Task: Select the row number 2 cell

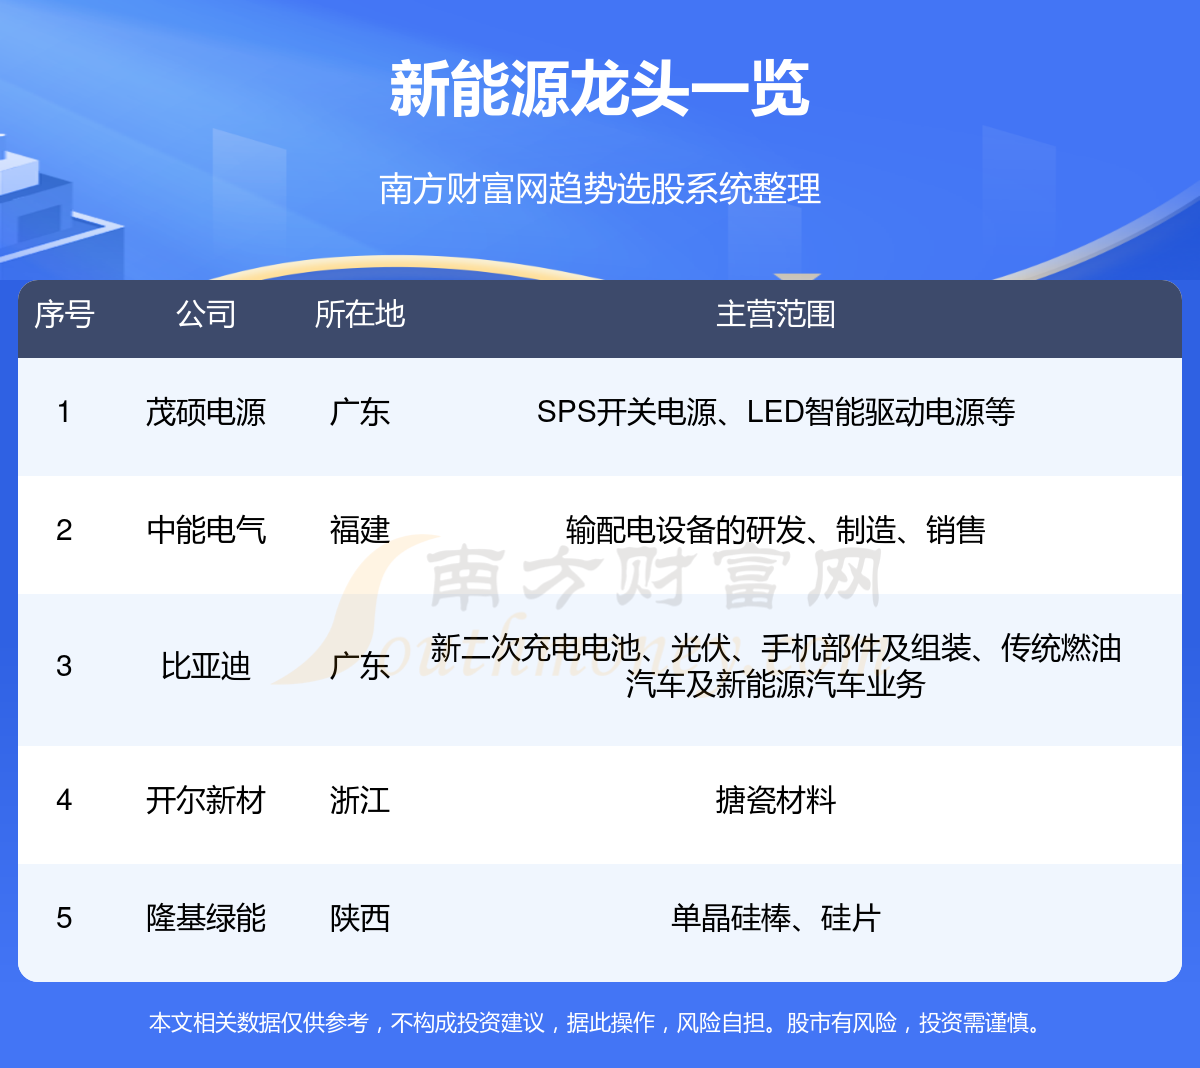Action: [x=64, y=529]
